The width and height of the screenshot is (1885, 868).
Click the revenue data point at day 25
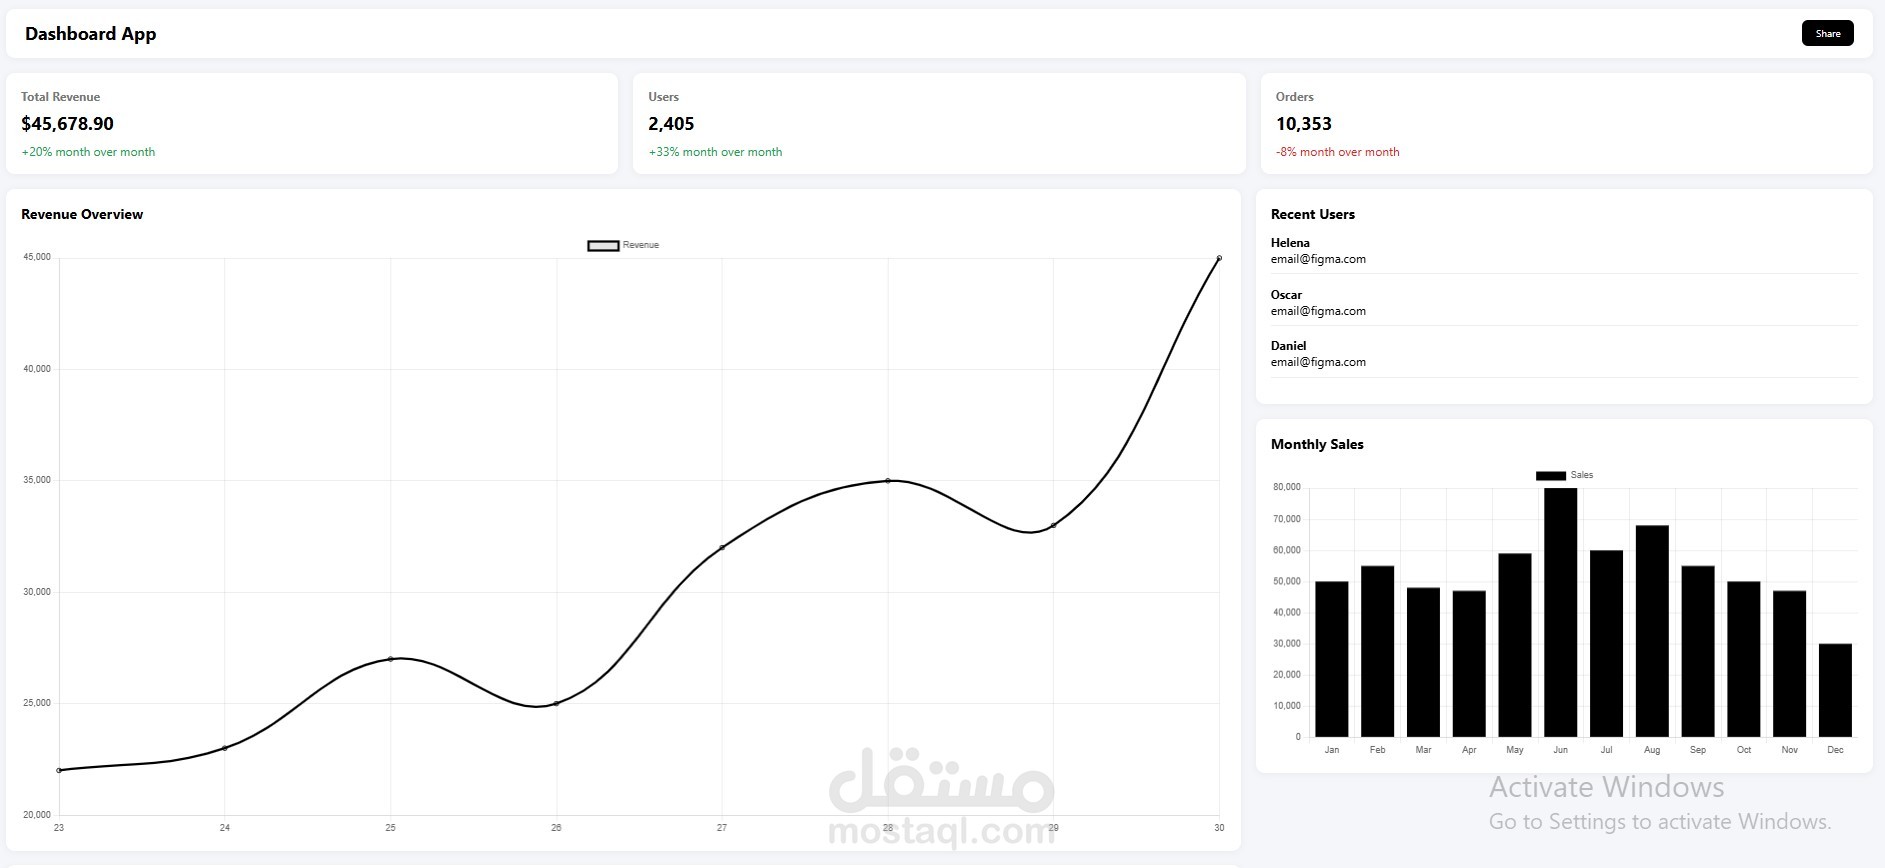(390, 659)
